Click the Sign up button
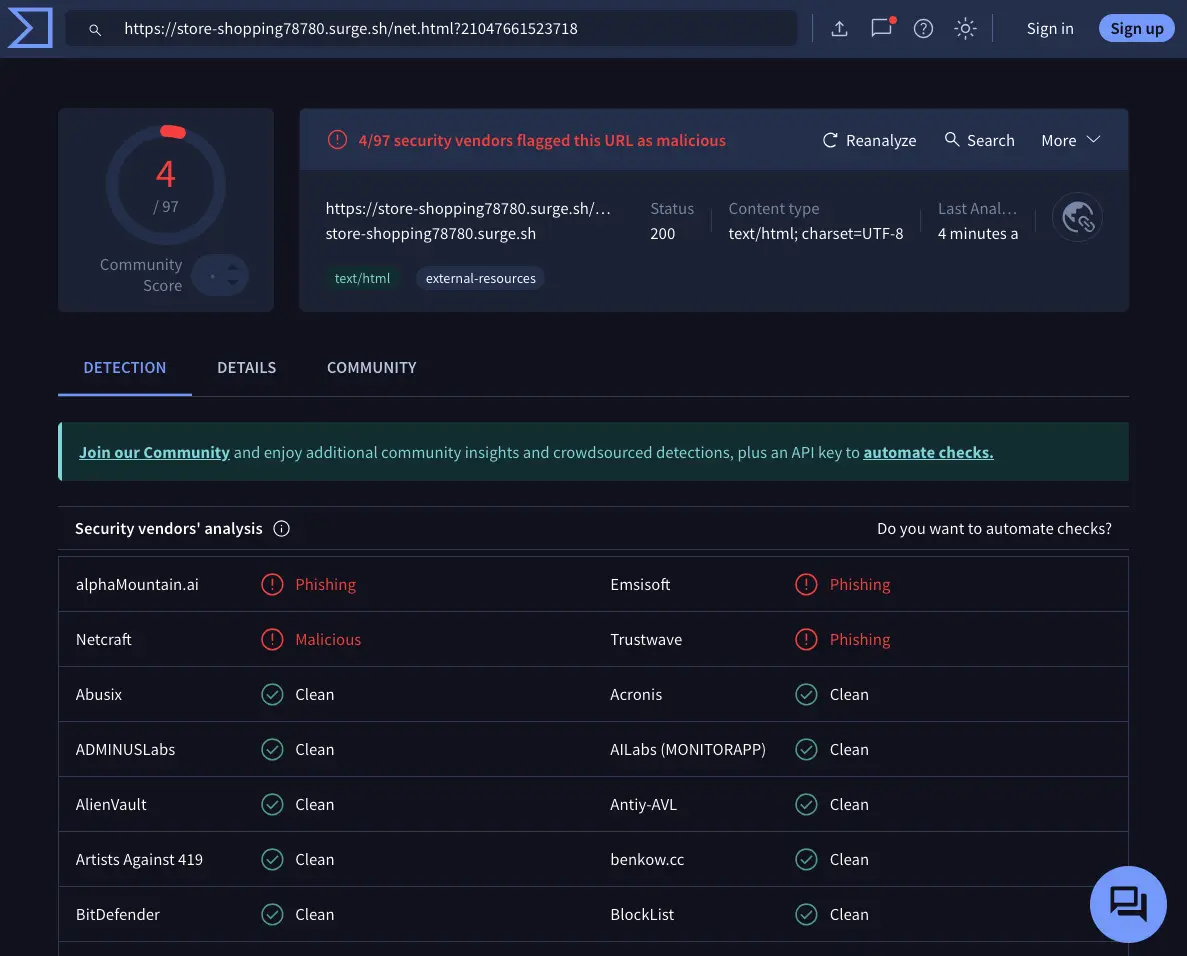This screenshot has height=956, width=1187. (x=1136, y=29)
